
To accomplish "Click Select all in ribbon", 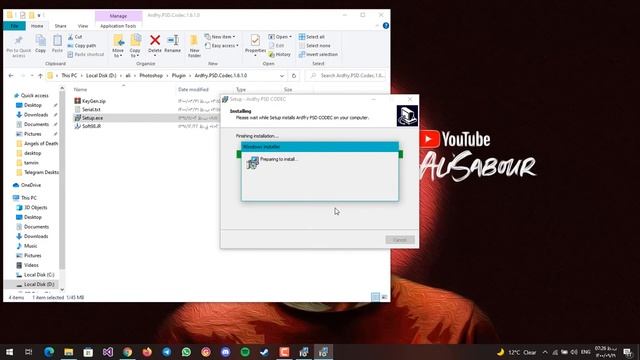I will click(x=312, y=37).
